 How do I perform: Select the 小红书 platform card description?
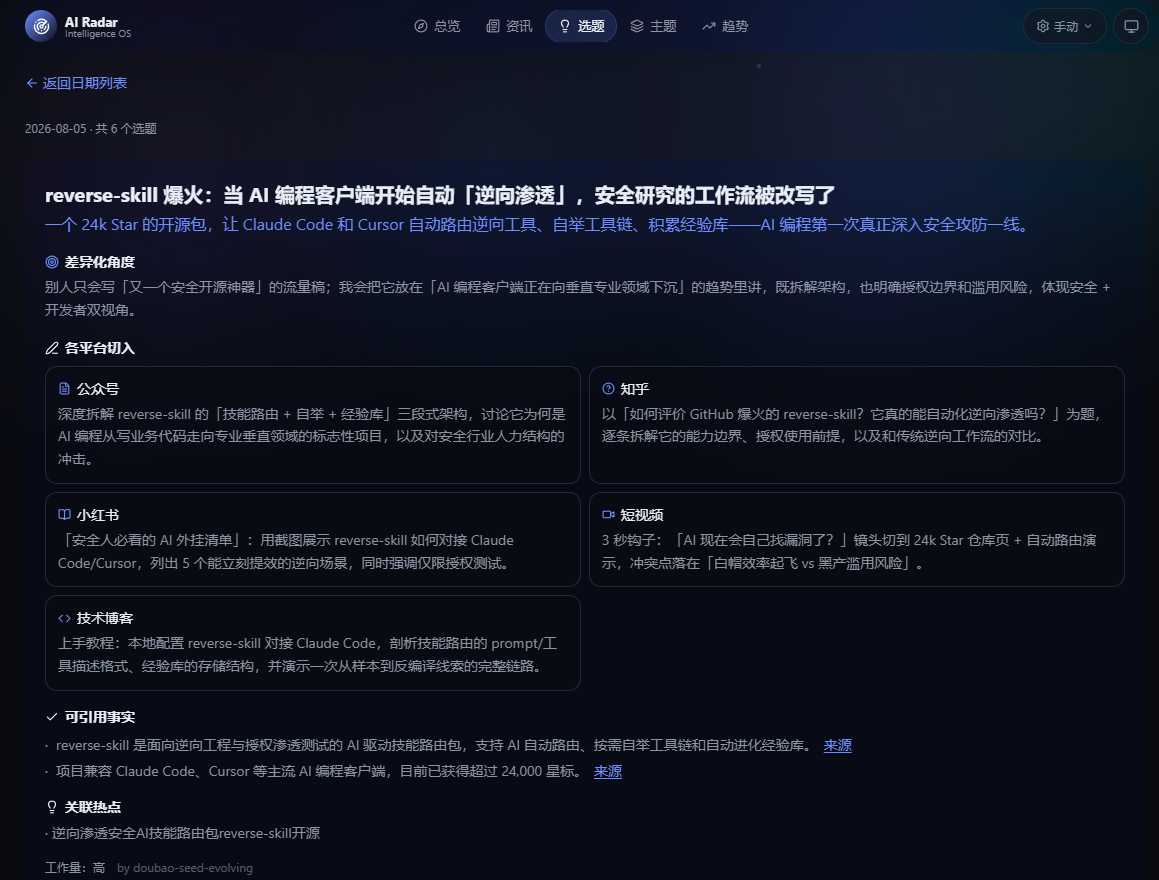(286, 551)
